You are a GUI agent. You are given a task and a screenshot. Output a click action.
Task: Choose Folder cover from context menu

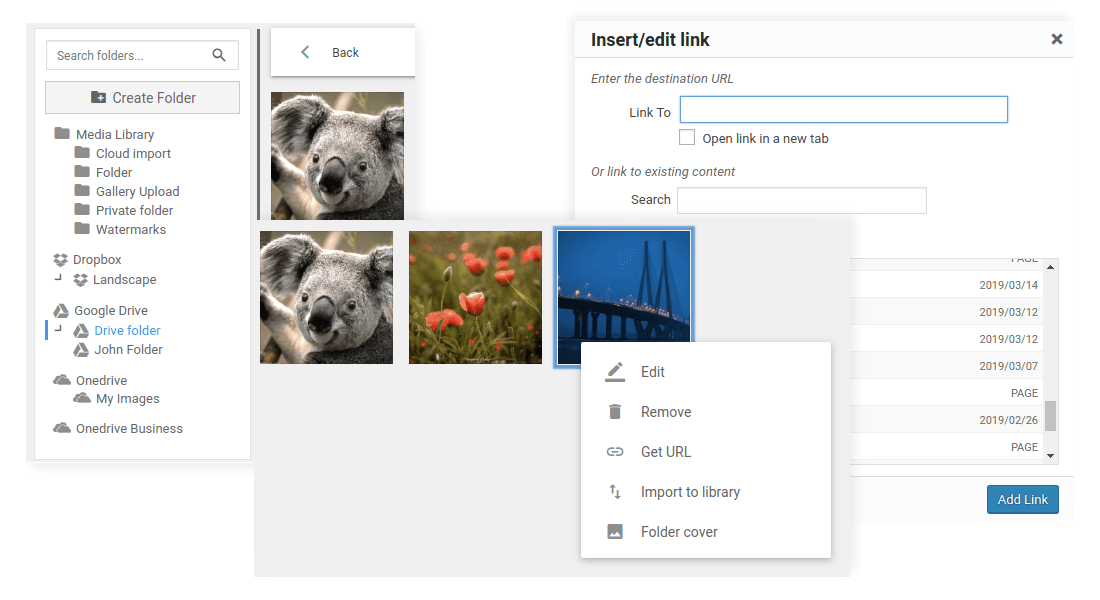679,532
